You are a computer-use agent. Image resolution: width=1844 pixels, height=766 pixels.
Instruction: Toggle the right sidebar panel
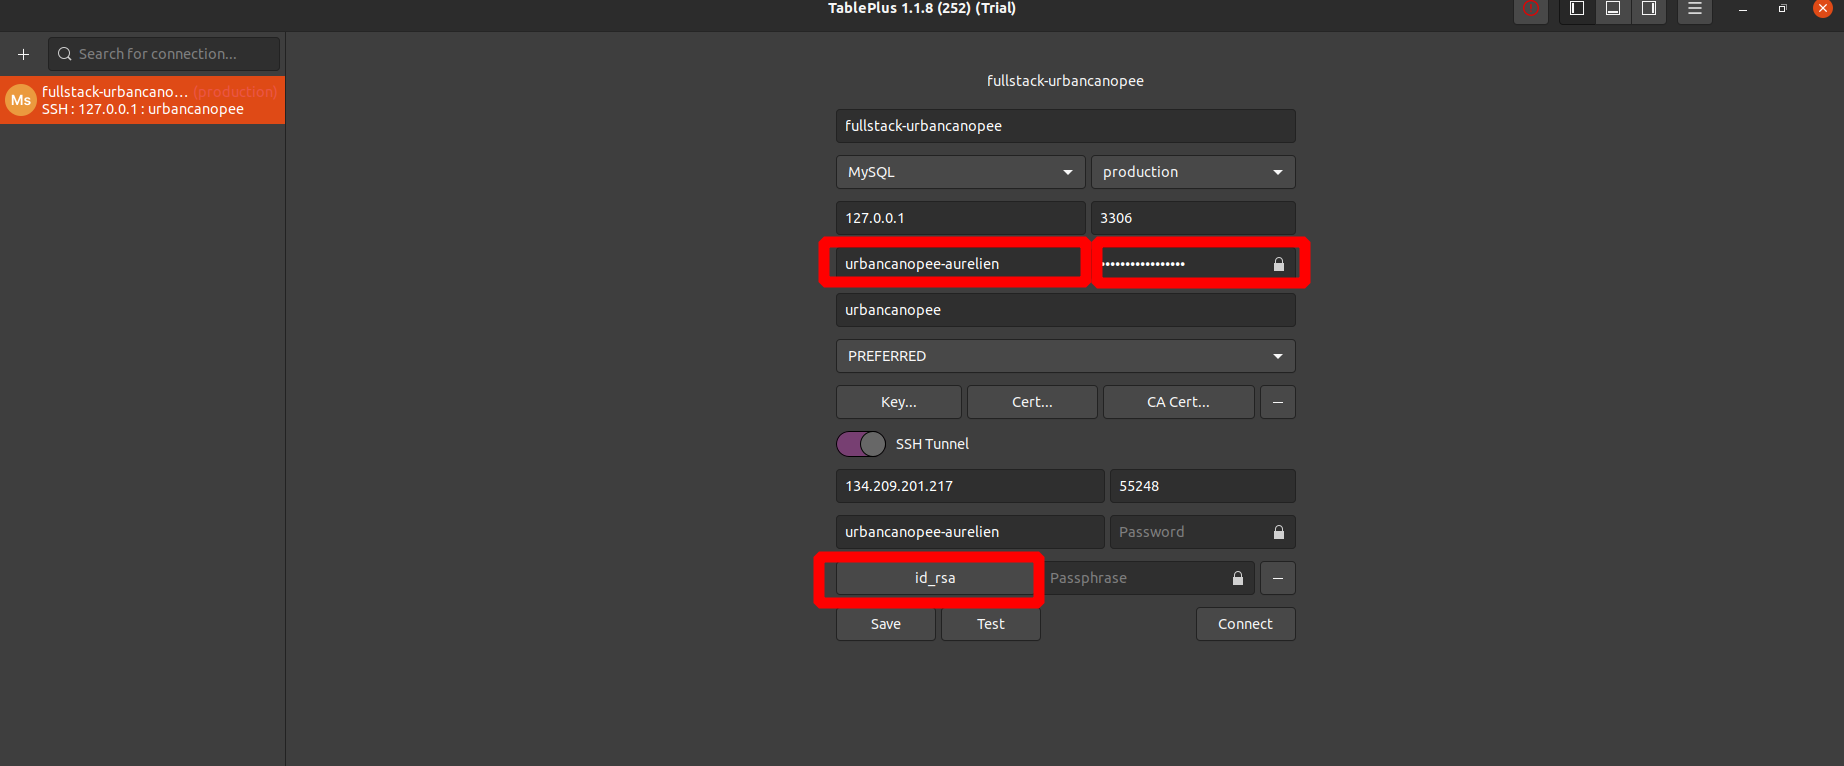(x=1649, y=9)
